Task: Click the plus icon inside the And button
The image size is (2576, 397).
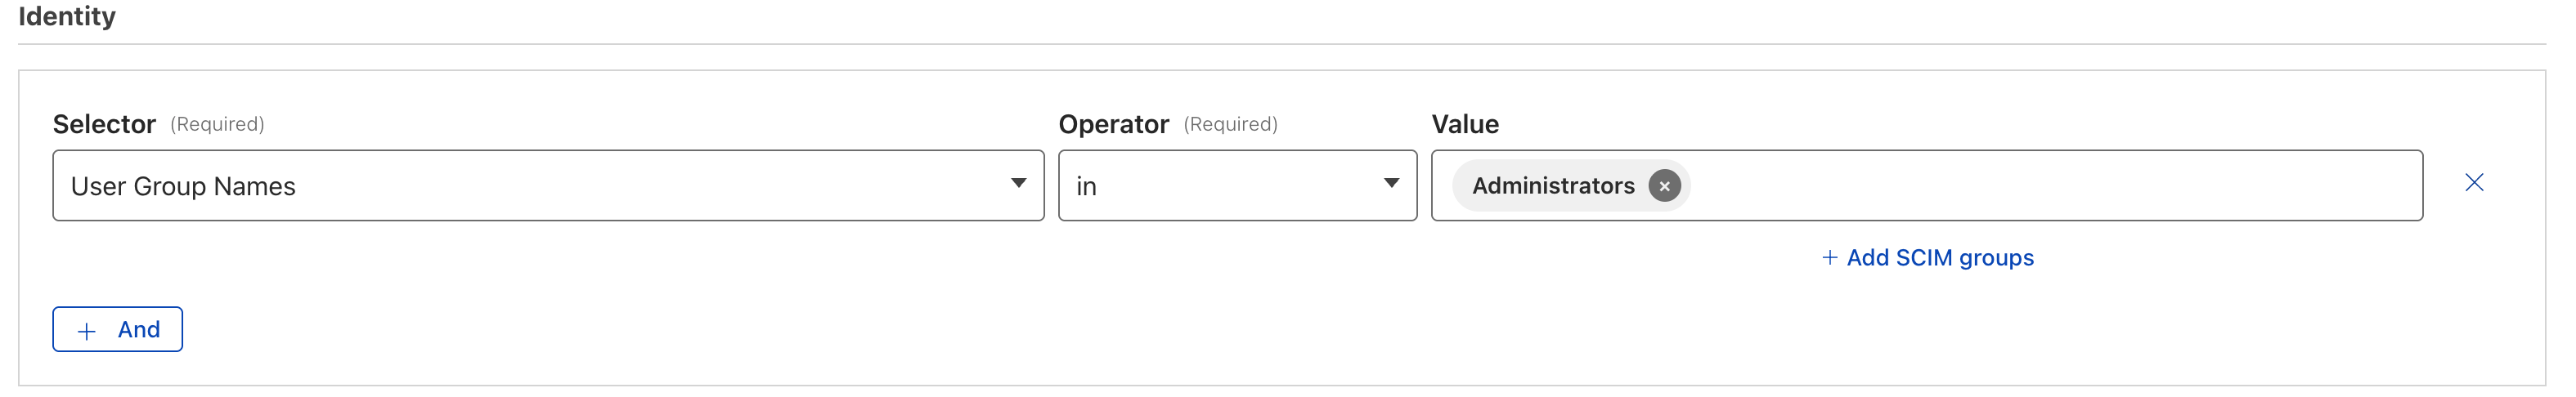Action: (87, 331)
